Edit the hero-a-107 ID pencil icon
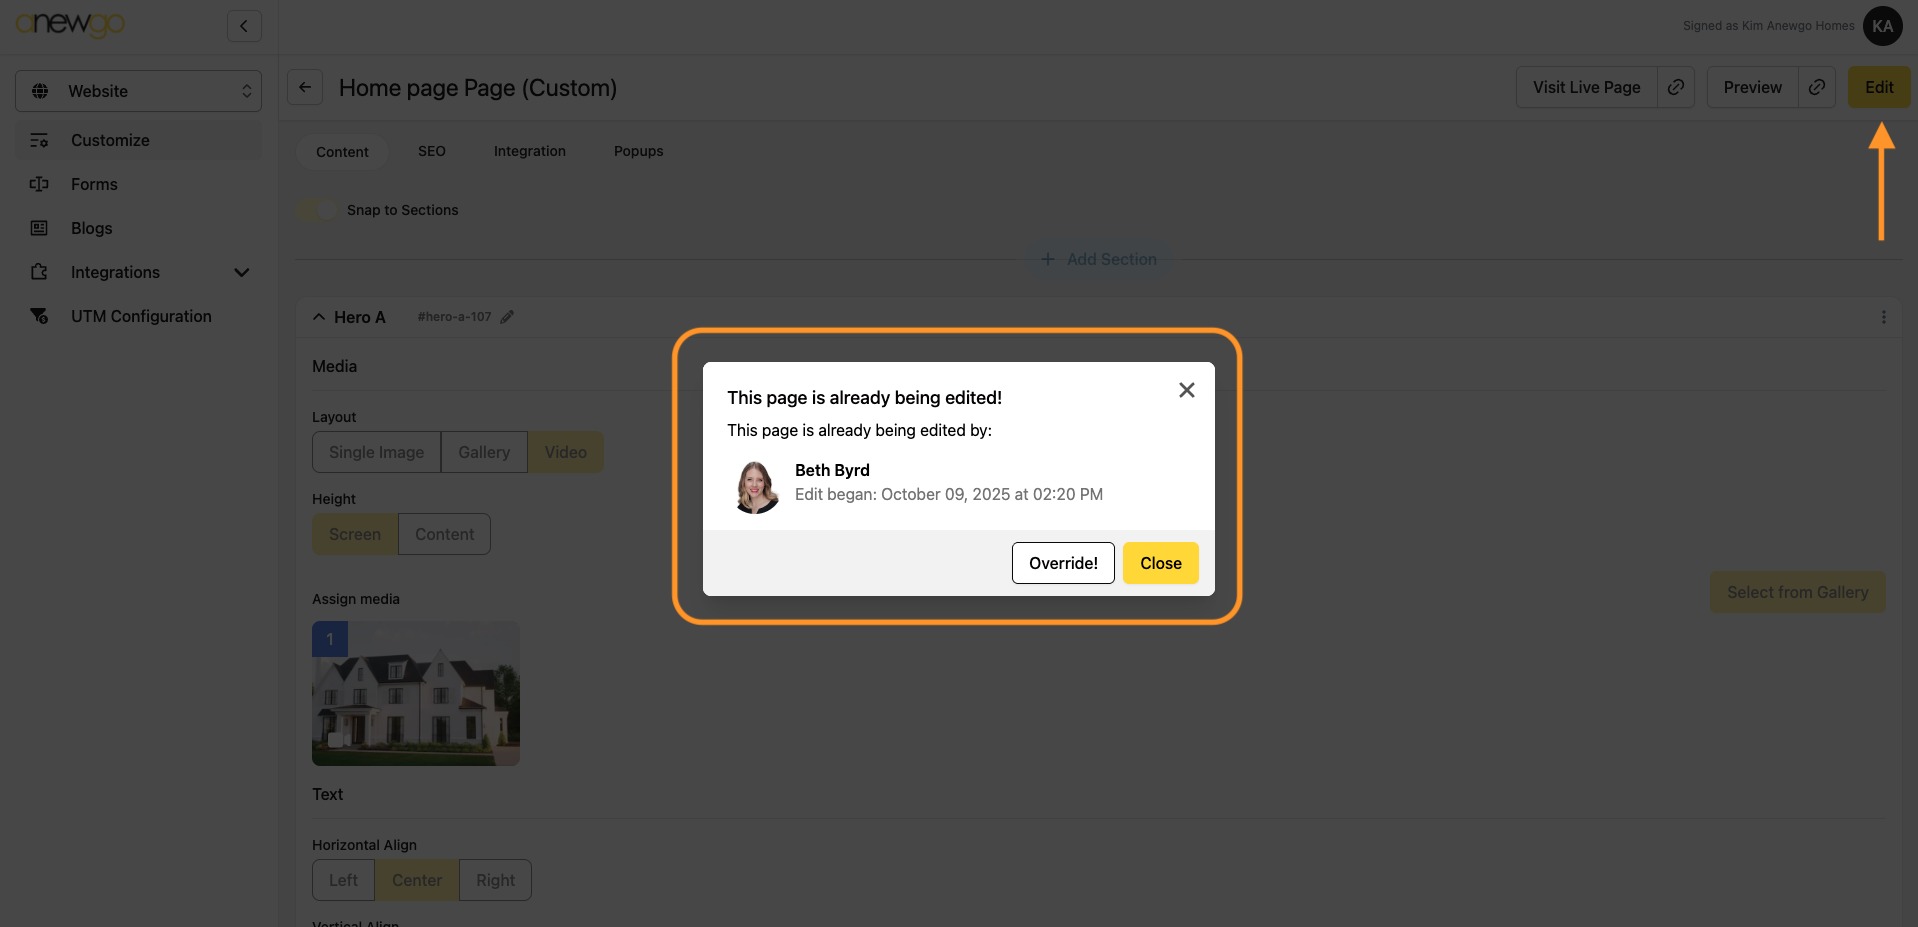 tap(507, 317)
